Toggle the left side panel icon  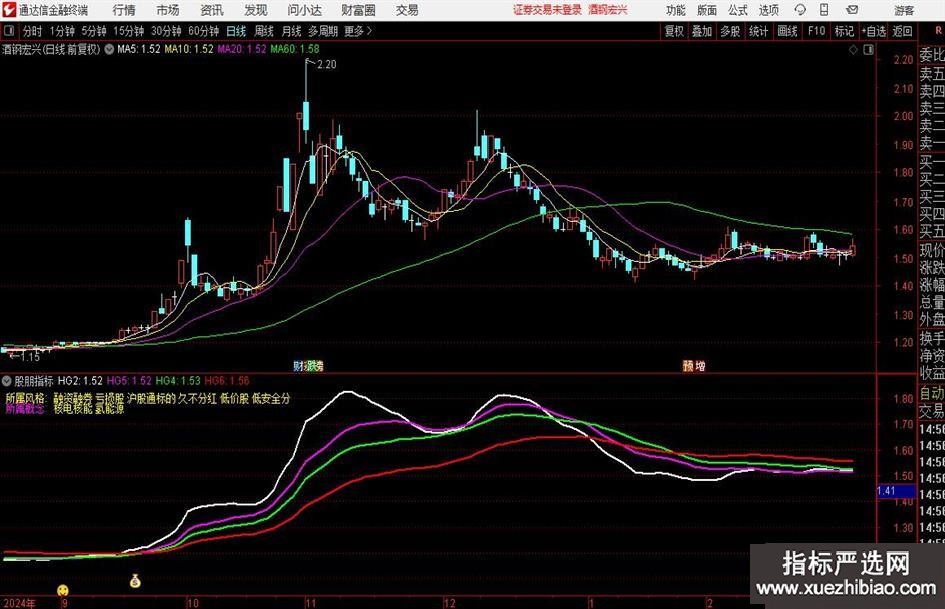[x=9, y=31]
